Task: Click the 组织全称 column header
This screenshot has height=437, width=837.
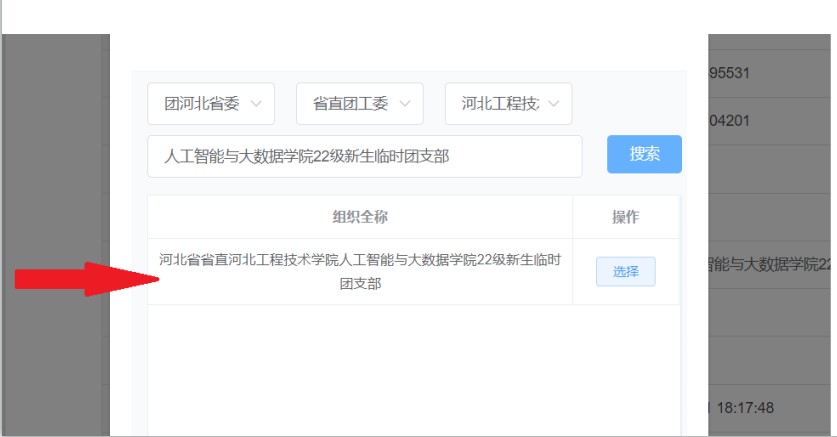Action: (360, 217)
